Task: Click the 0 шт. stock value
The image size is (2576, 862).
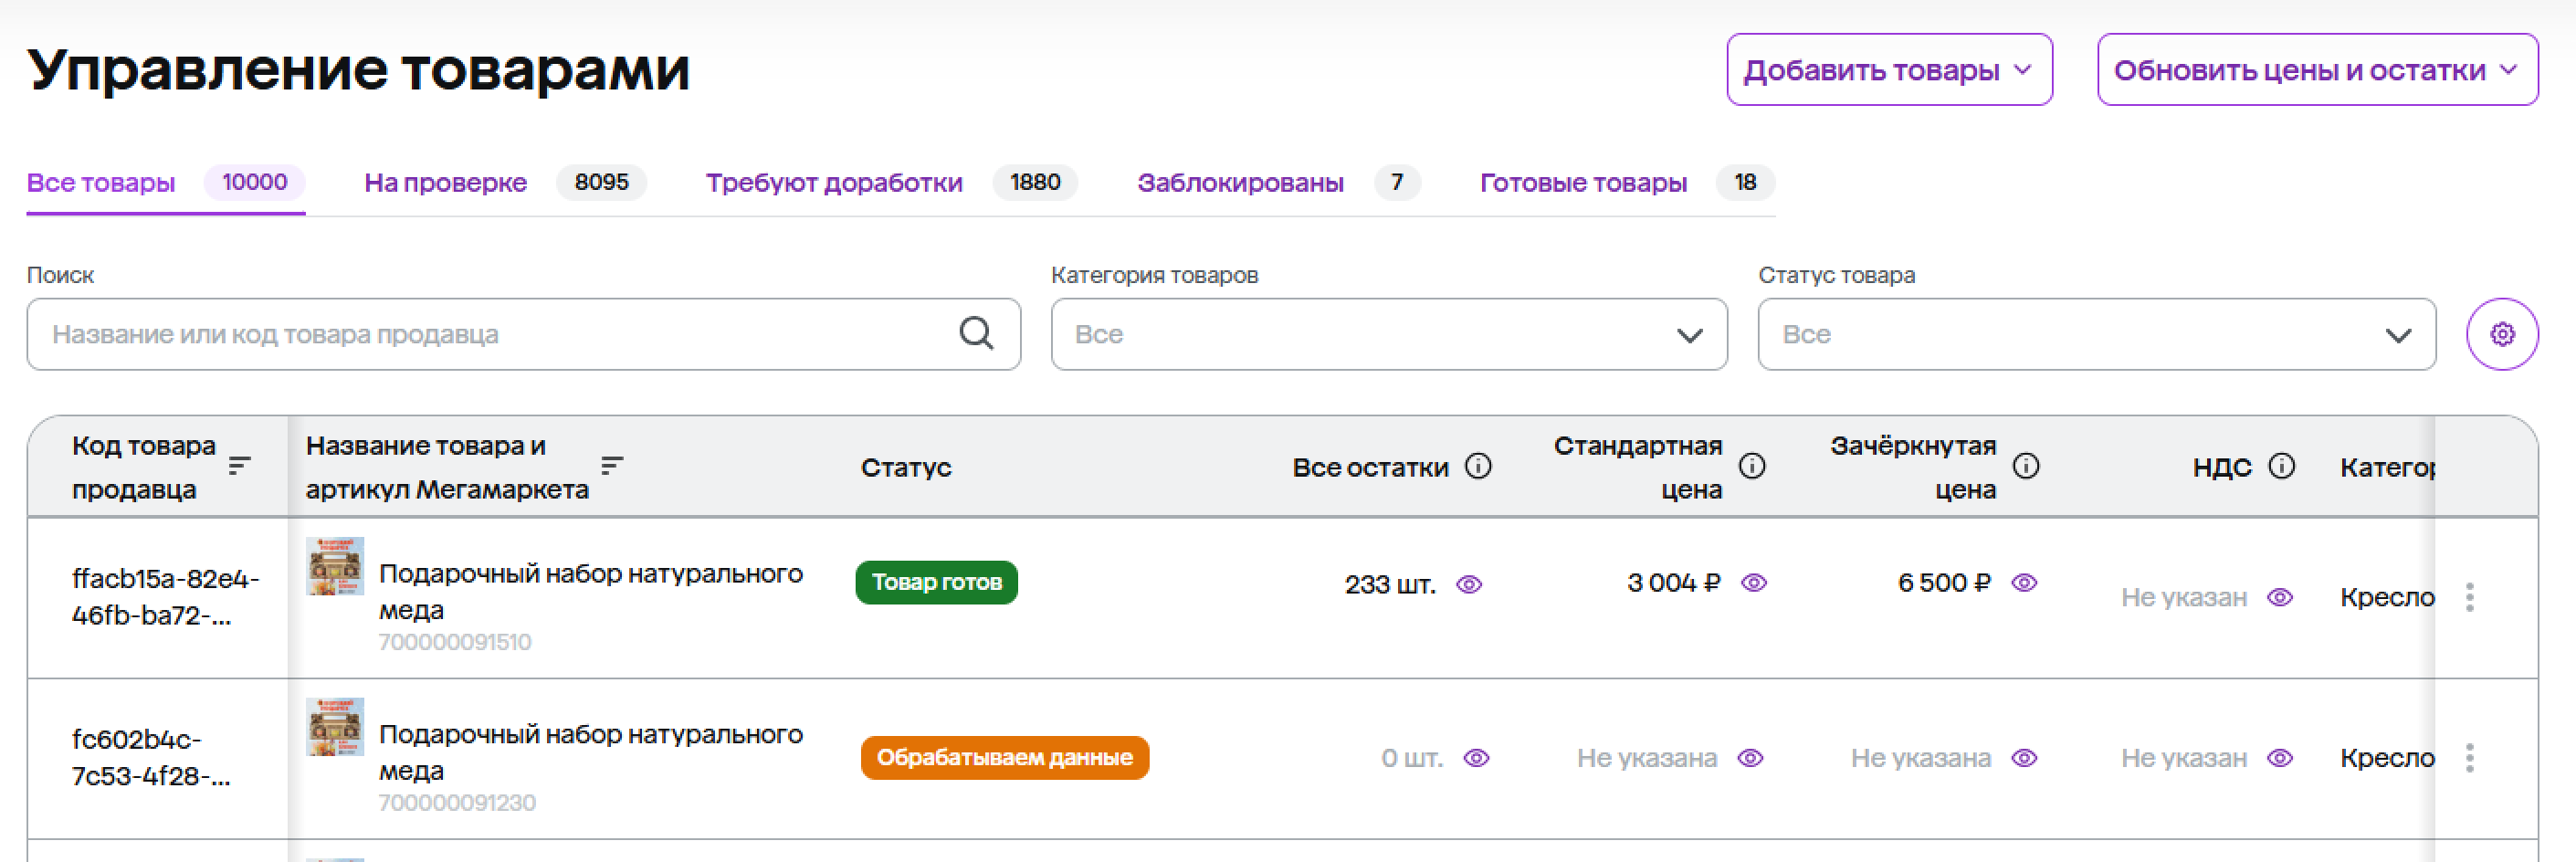Action: pos(1412,758)
